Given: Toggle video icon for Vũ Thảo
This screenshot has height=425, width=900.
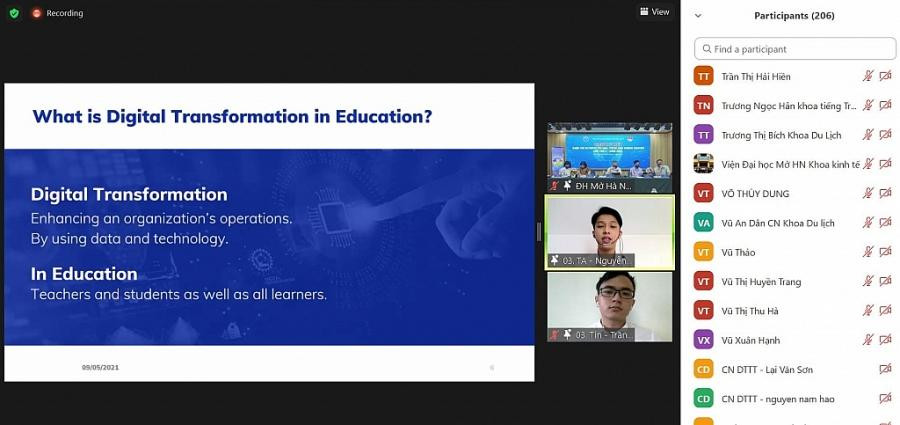Looking at the screenshot, I should pyautogui.click(x=885, y=253).
